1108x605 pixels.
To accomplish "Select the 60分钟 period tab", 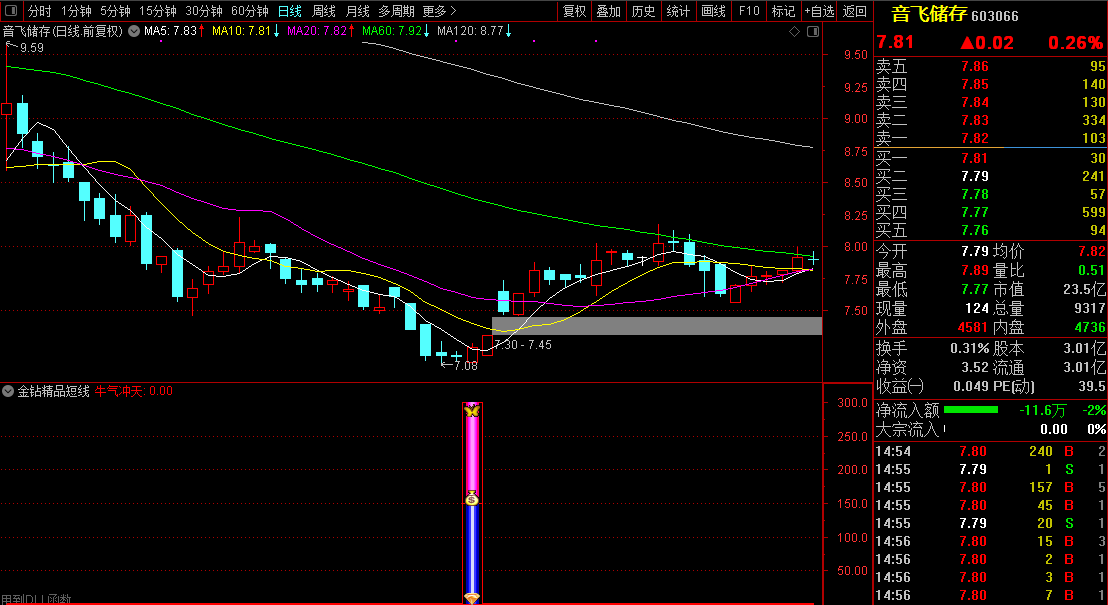I will point(249,11).
